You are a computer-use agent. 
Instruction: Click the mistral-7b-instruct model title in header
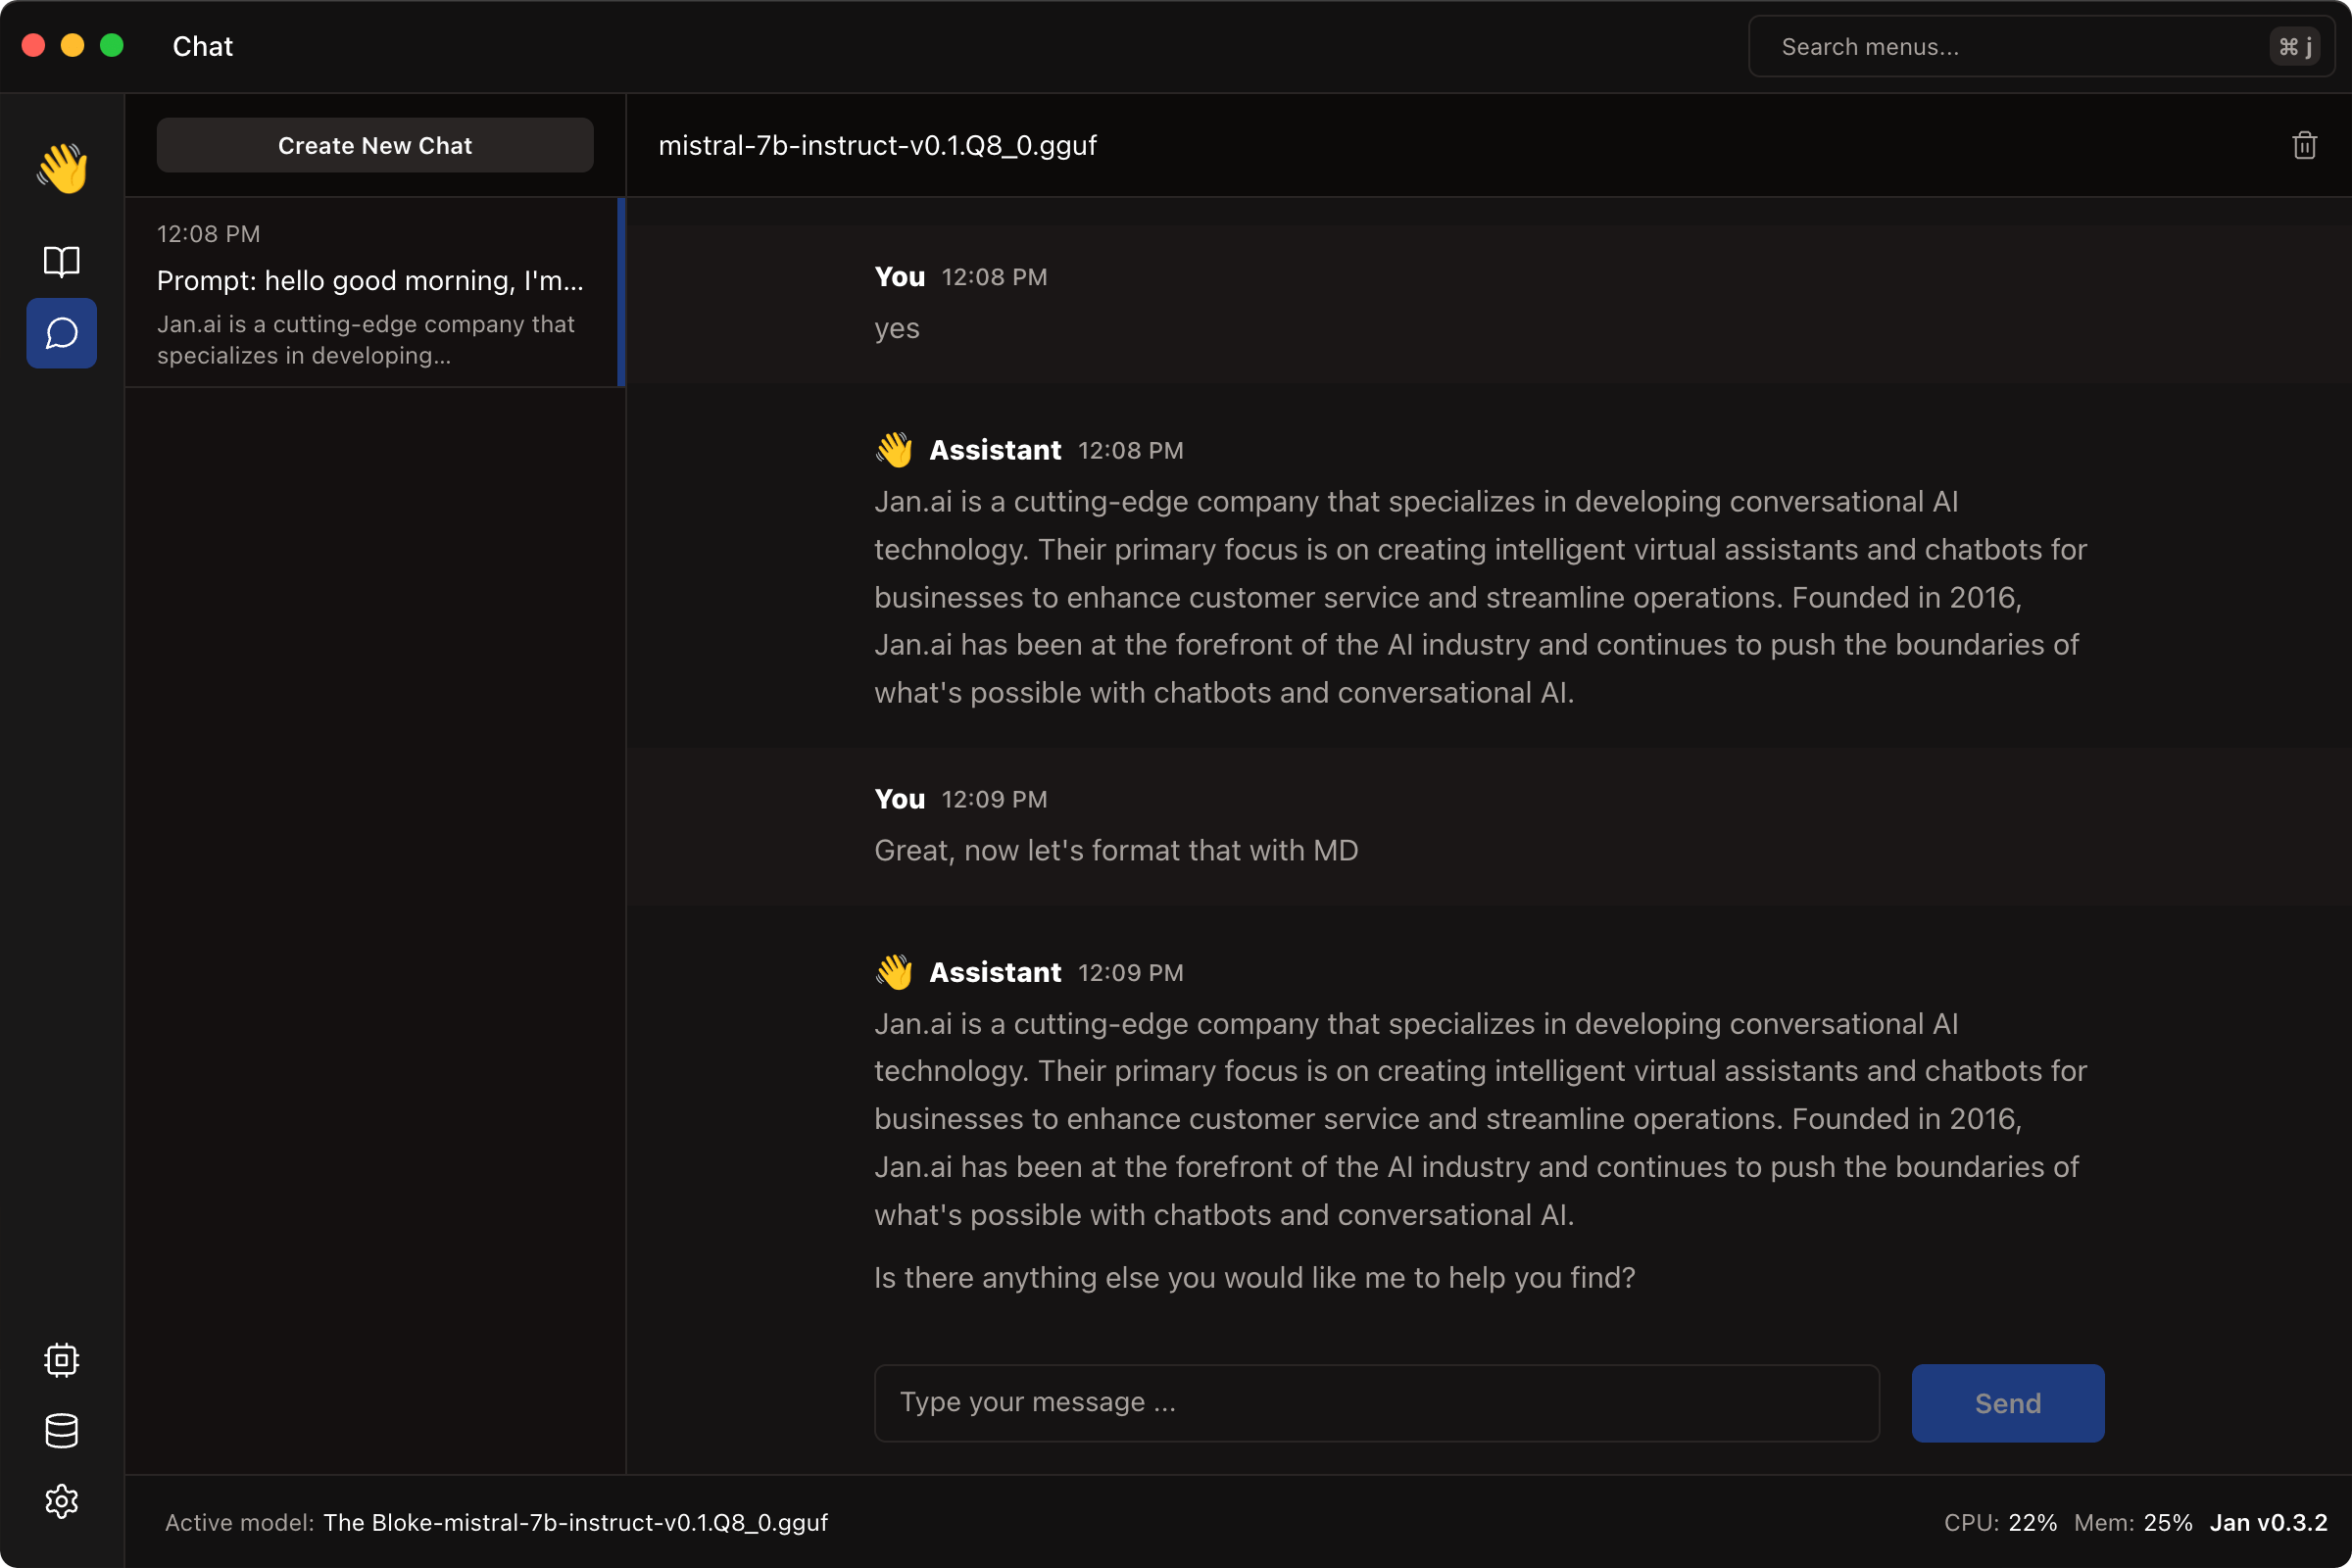[x=877, y=146]
